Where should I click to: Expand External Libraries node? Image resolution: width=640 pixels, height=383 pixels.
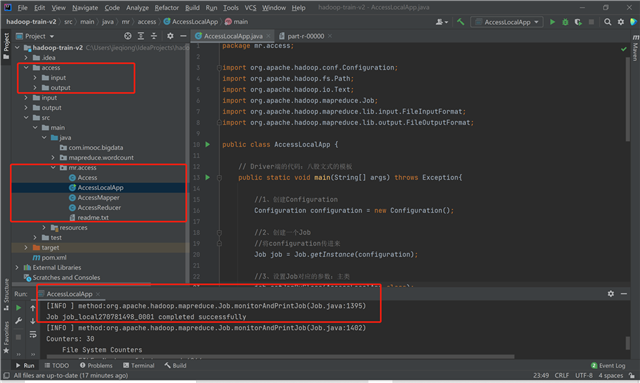(x=17, y=267)
